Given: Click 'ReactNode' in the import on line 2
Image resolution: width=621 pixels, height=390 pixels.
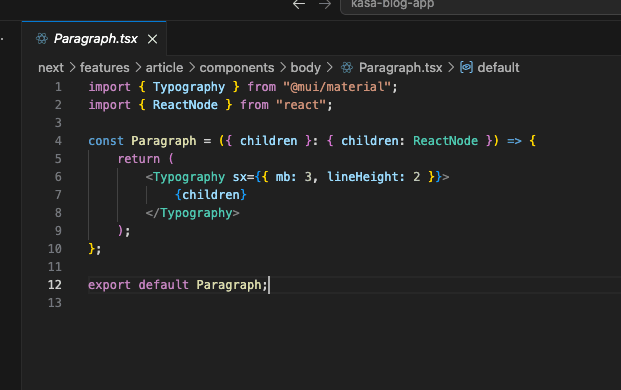Looking at the screenshot, I should coord(185,105).
